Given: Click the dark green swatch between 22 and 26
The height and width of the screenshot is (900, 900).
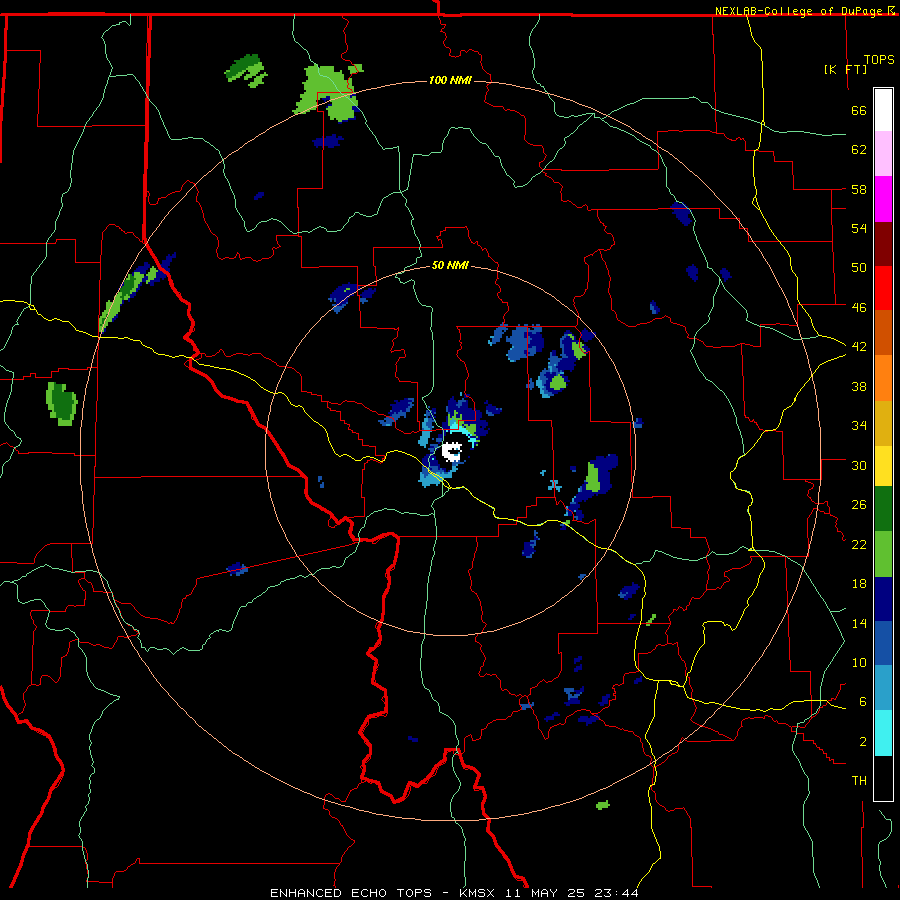Looking at the screenshot, I should (883, 509).
